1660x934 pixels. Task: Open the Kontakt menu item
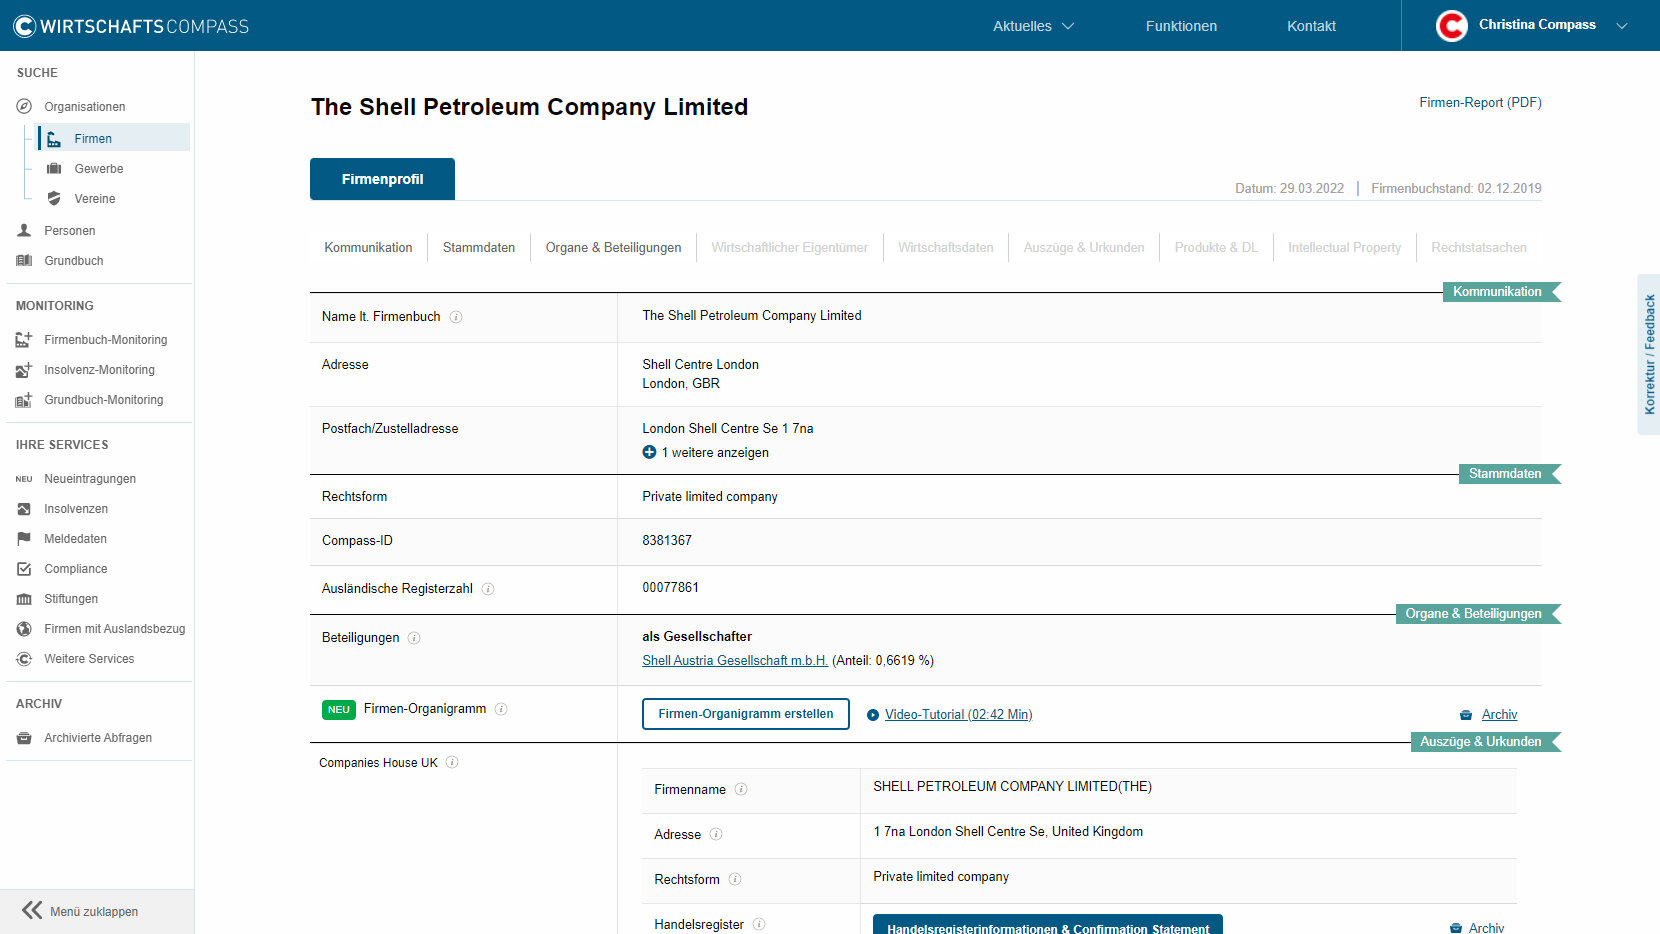click(1311, 26)
